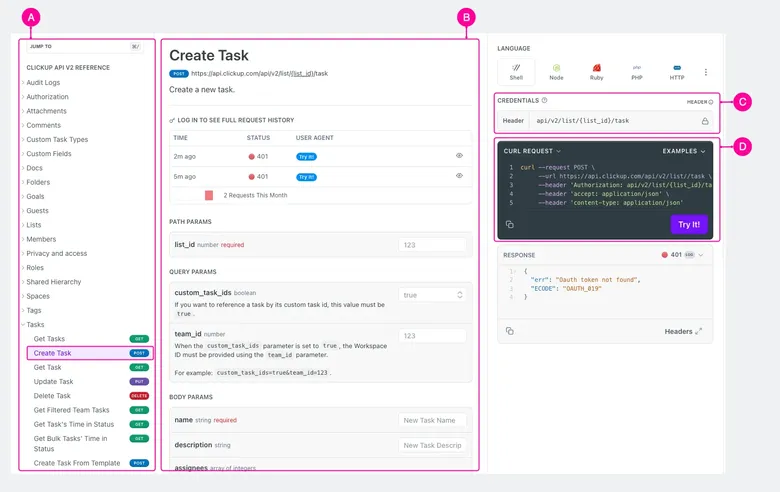Expand the Spaces section
The width and height of the screenshot is (780, 492).
(38, 296)
